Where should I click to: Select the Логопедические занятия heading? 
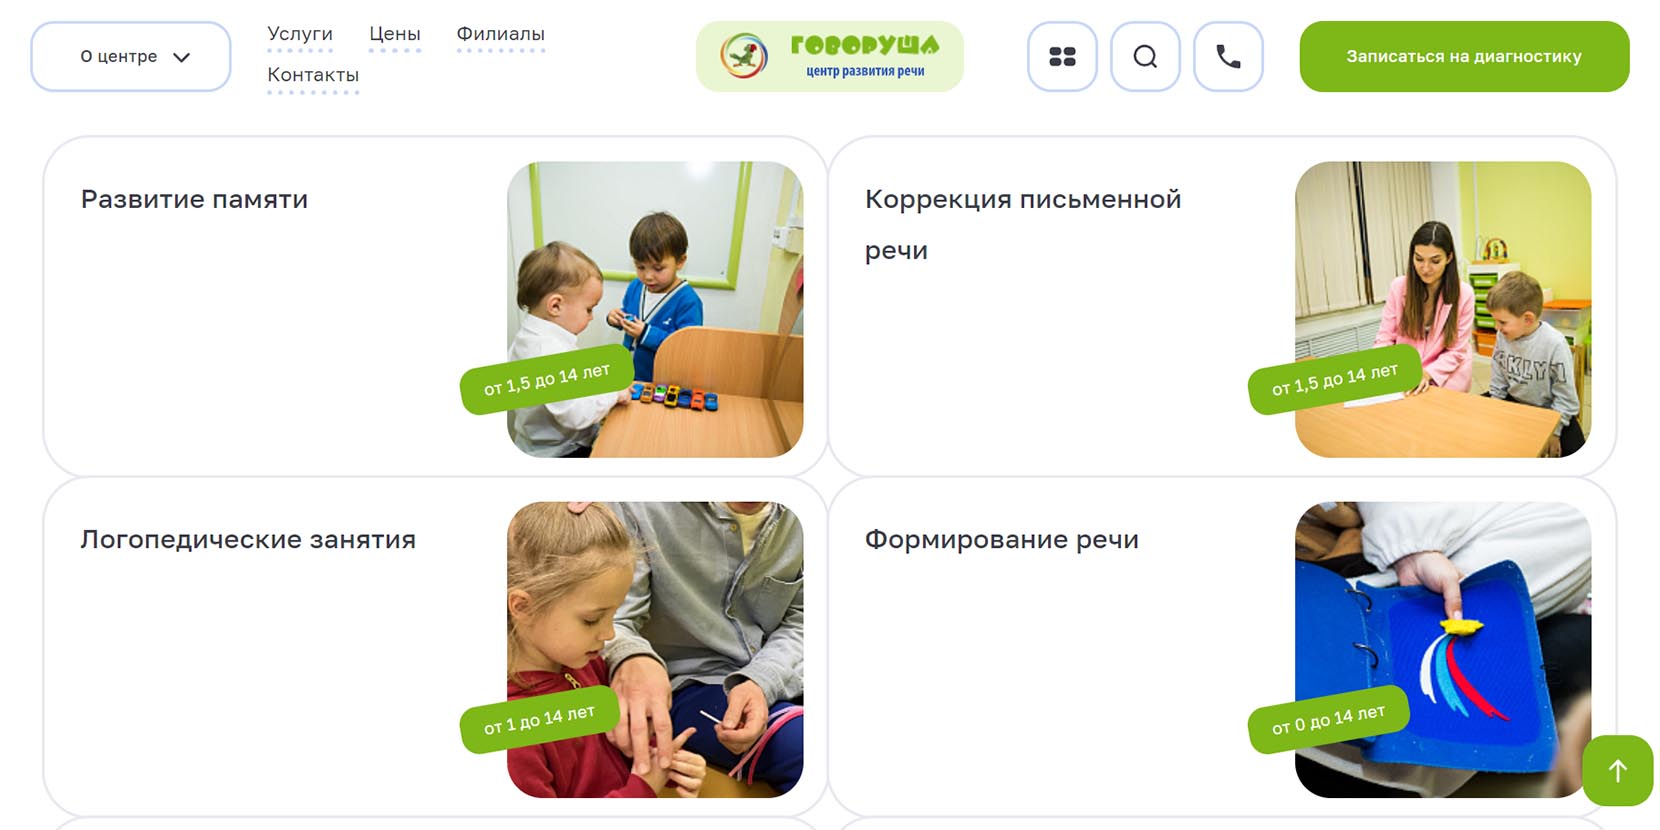point(248,540)
